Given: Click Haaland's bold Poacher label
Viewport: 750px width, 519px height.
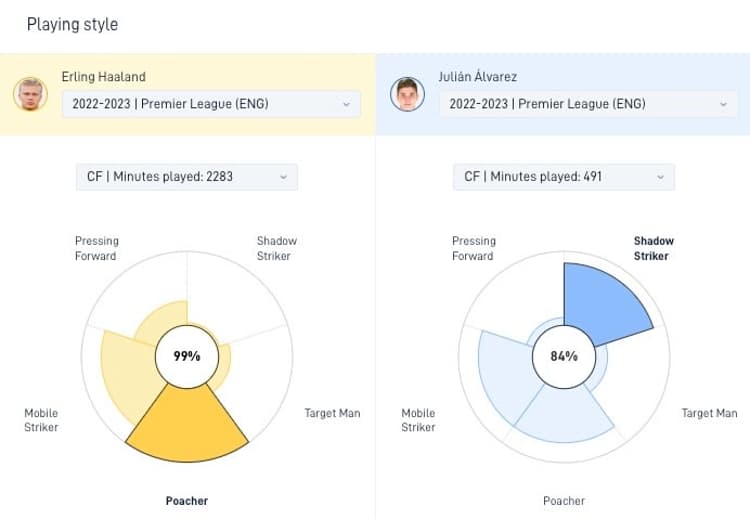Looking at the screenshot, I should (x=187, y=500).
